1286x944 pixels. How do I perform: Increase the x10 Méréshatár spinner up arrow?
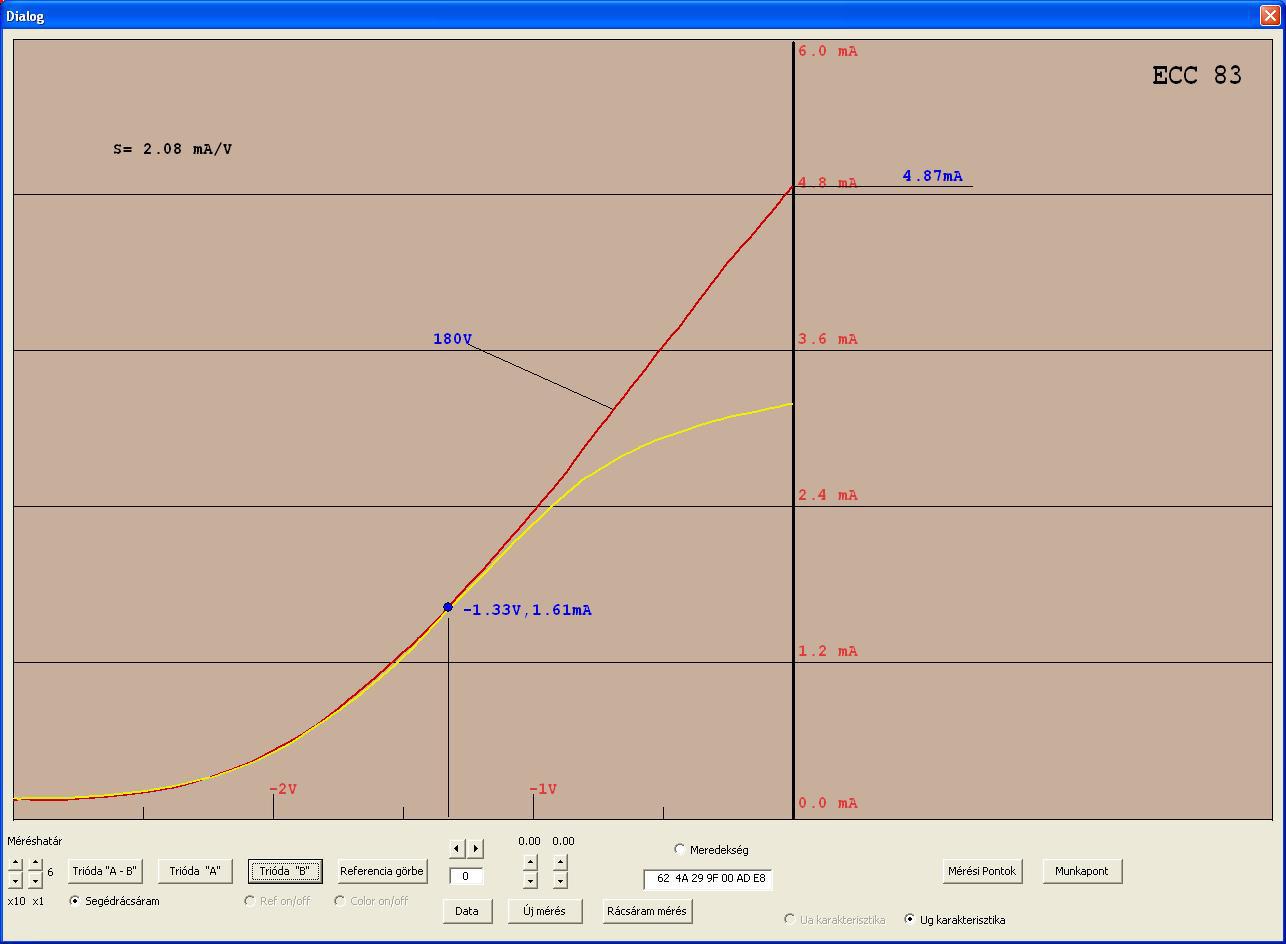(15, 863)
